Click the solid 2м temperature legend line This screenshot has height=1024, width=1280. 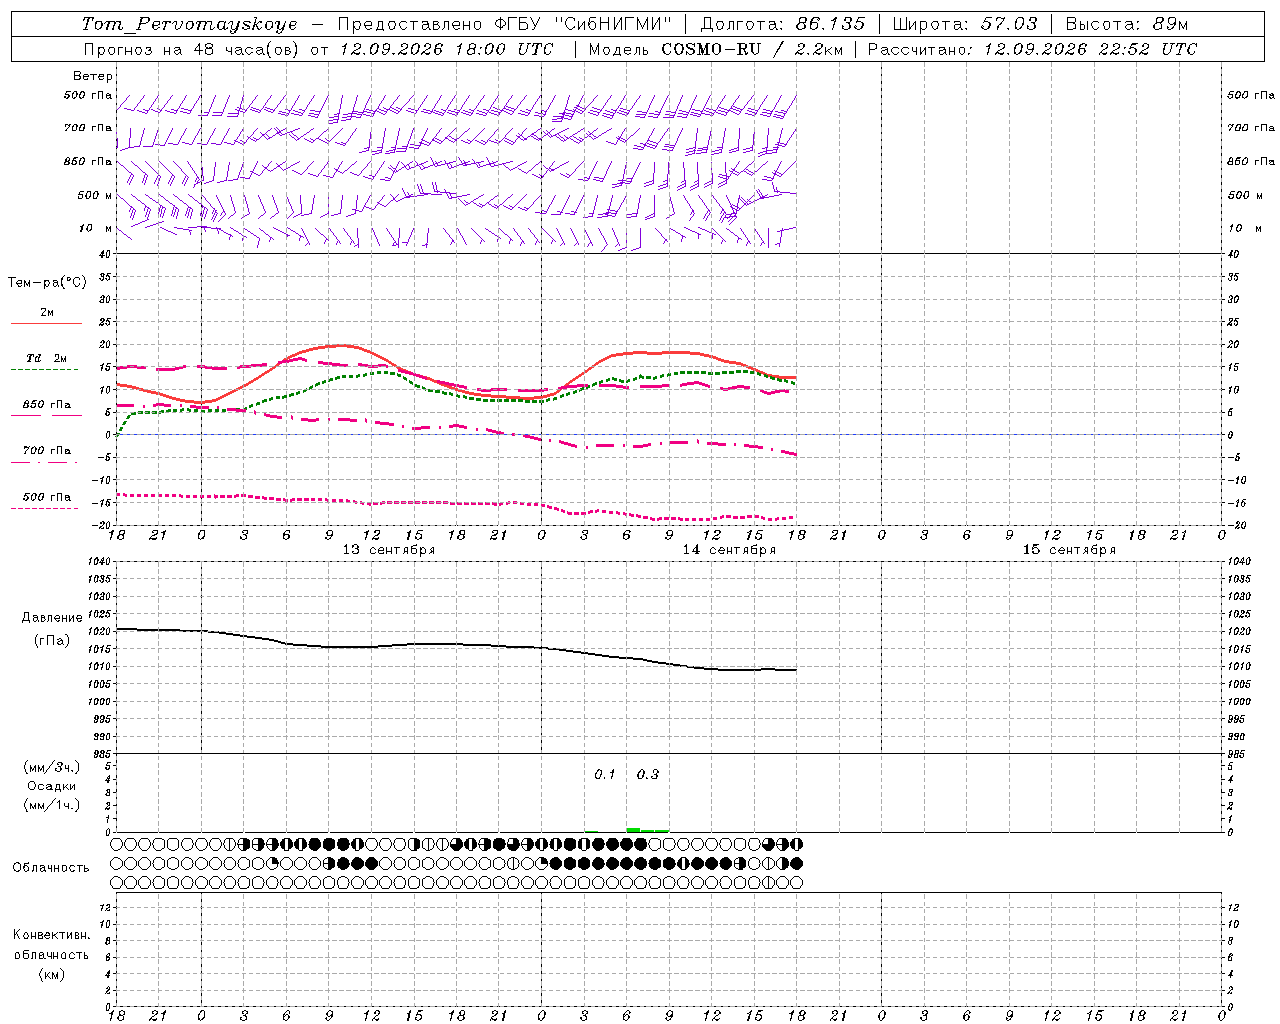tap(46, 324)
